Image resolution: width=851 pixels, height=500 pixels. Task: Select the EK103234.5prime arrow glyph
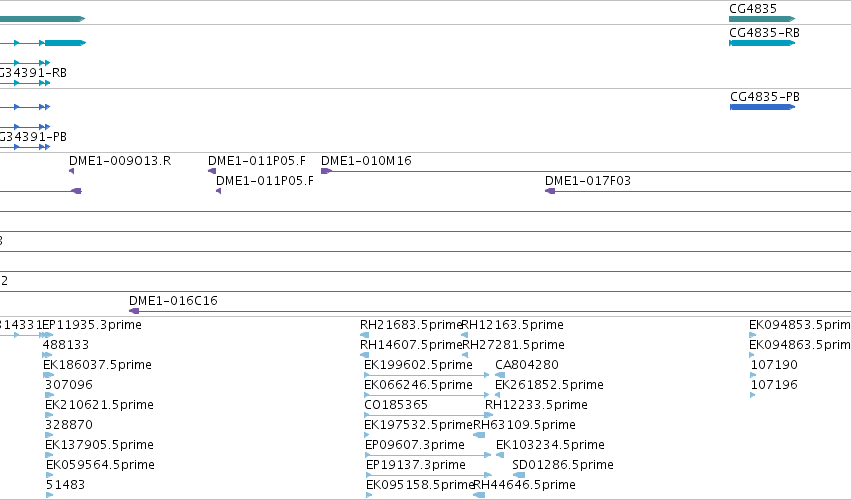(500, 455)
